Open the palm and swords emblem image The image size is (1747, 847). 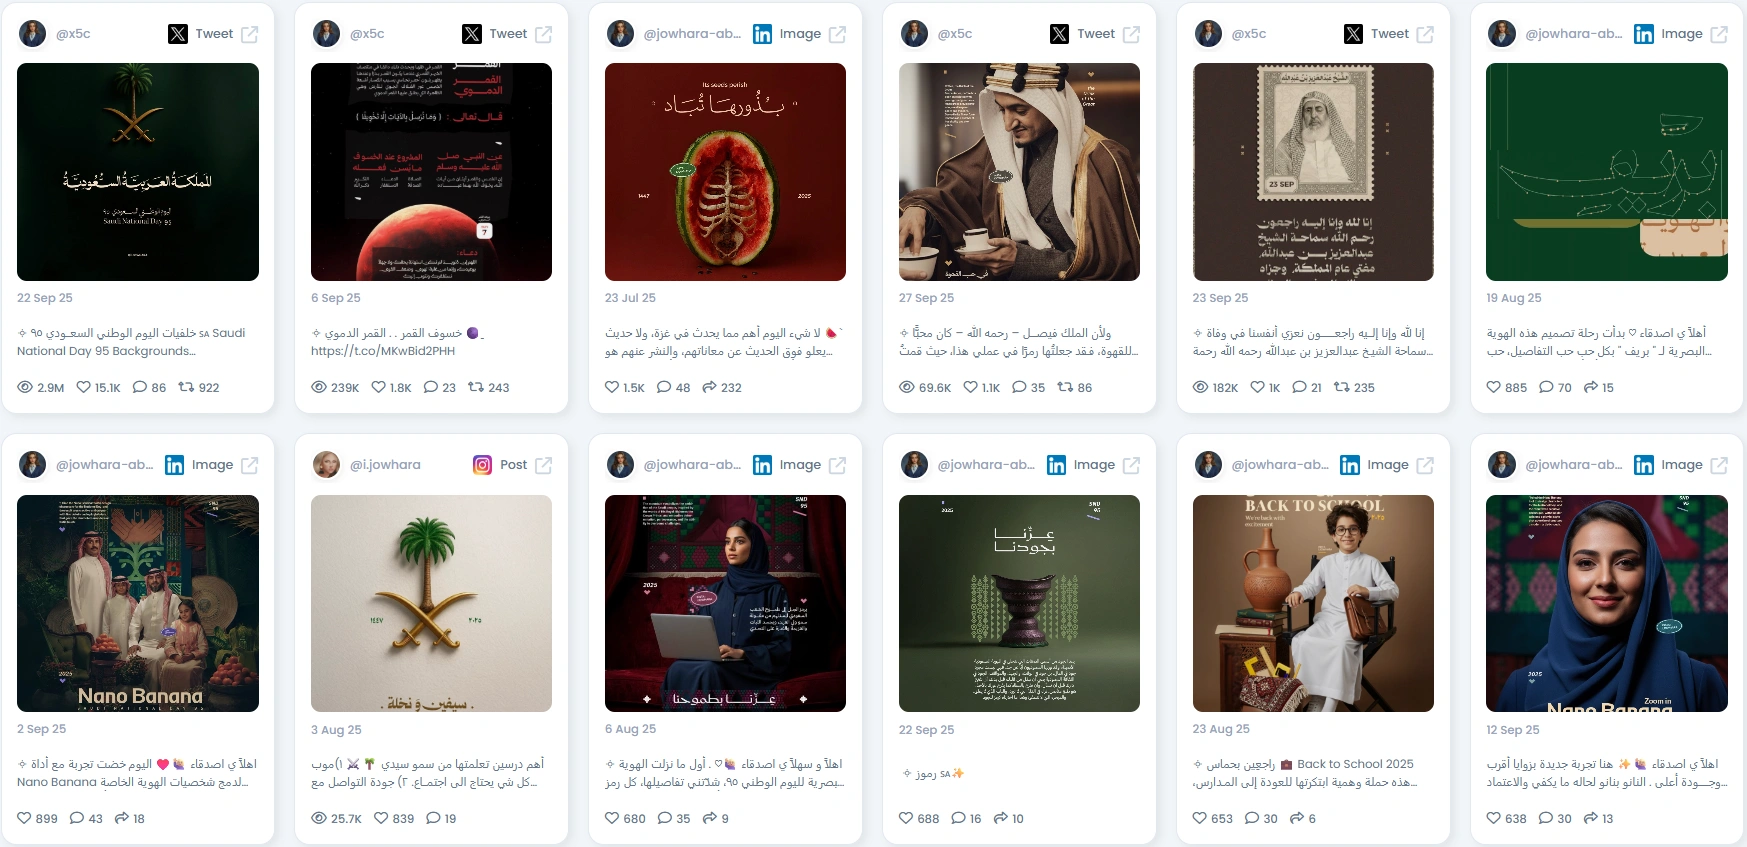431,603
